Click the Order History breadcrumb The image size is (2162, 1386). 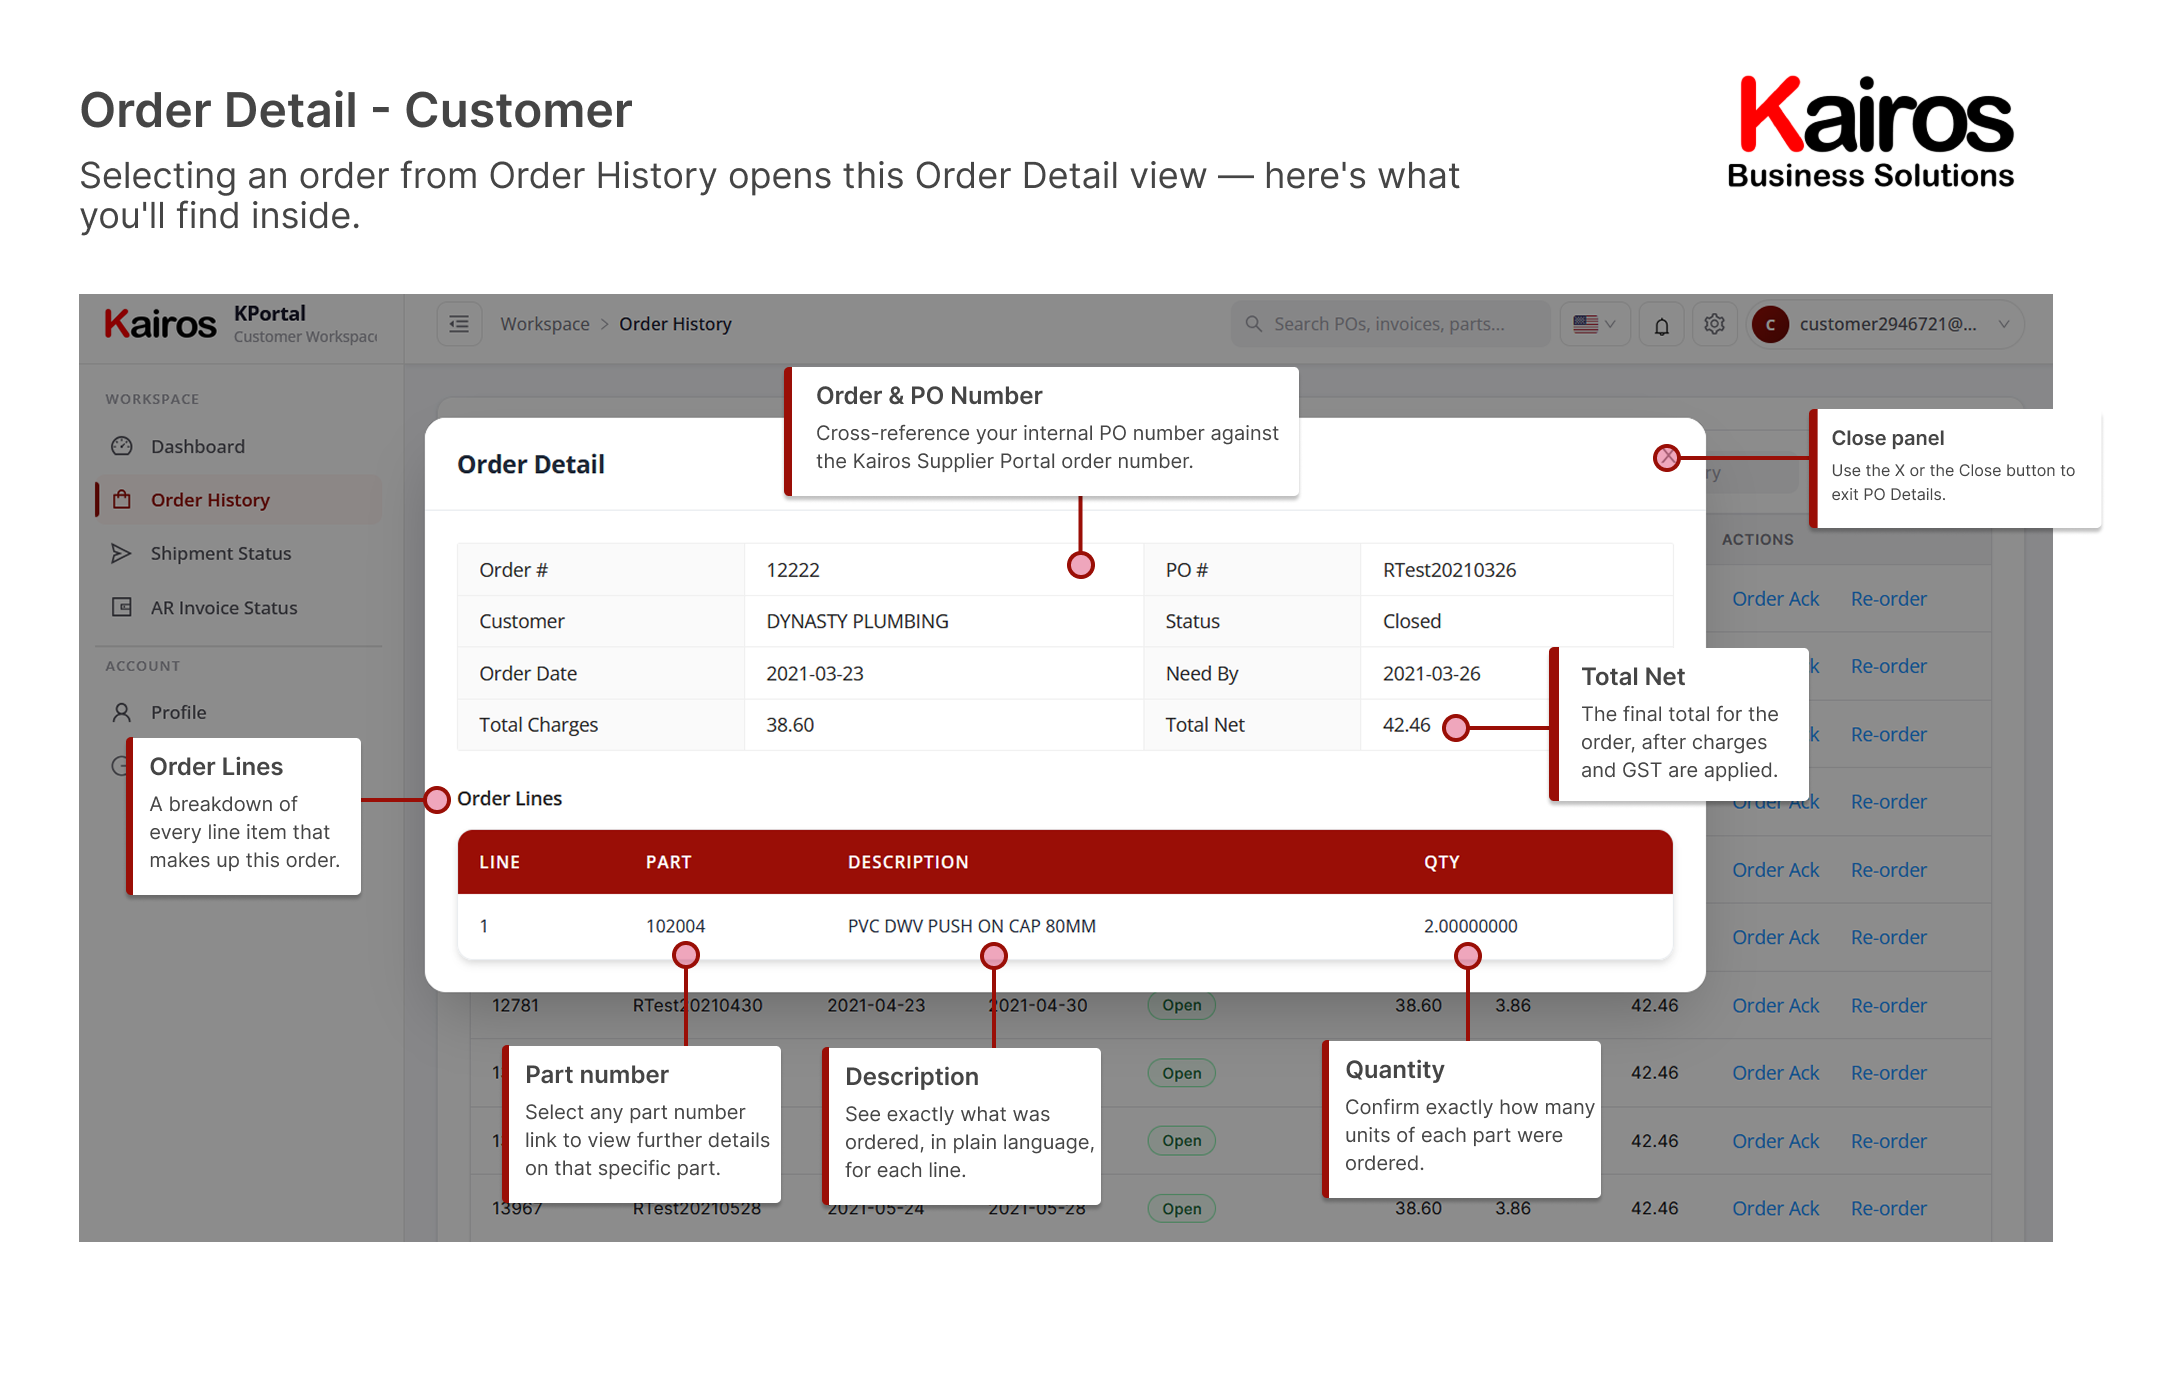[675, 324]
